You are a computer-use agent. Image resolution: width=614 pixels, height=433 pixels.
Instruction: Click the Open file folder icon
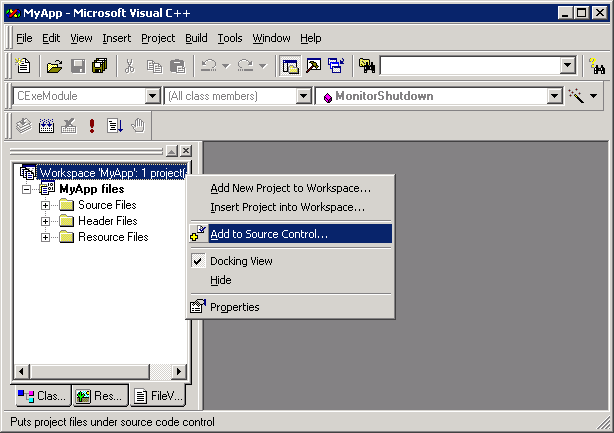[x=54, y=66]
